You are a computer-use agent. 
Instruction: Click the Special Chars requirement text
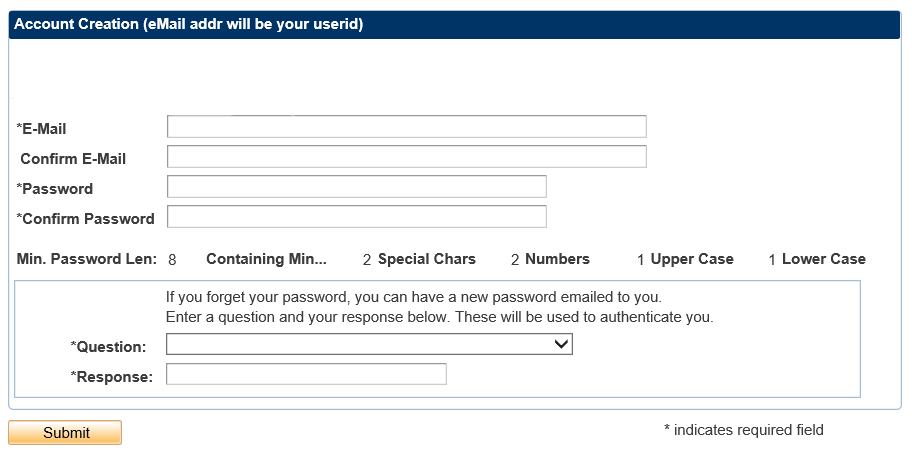click(x=427, y=259)
